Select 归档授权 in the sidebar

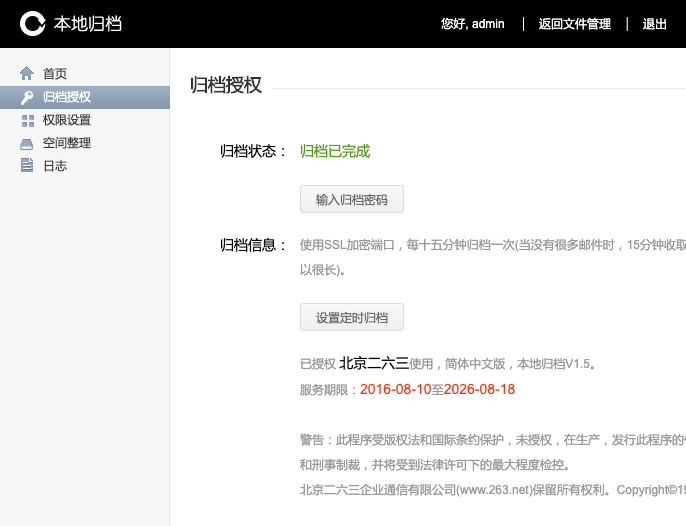[x=67, y=97]
